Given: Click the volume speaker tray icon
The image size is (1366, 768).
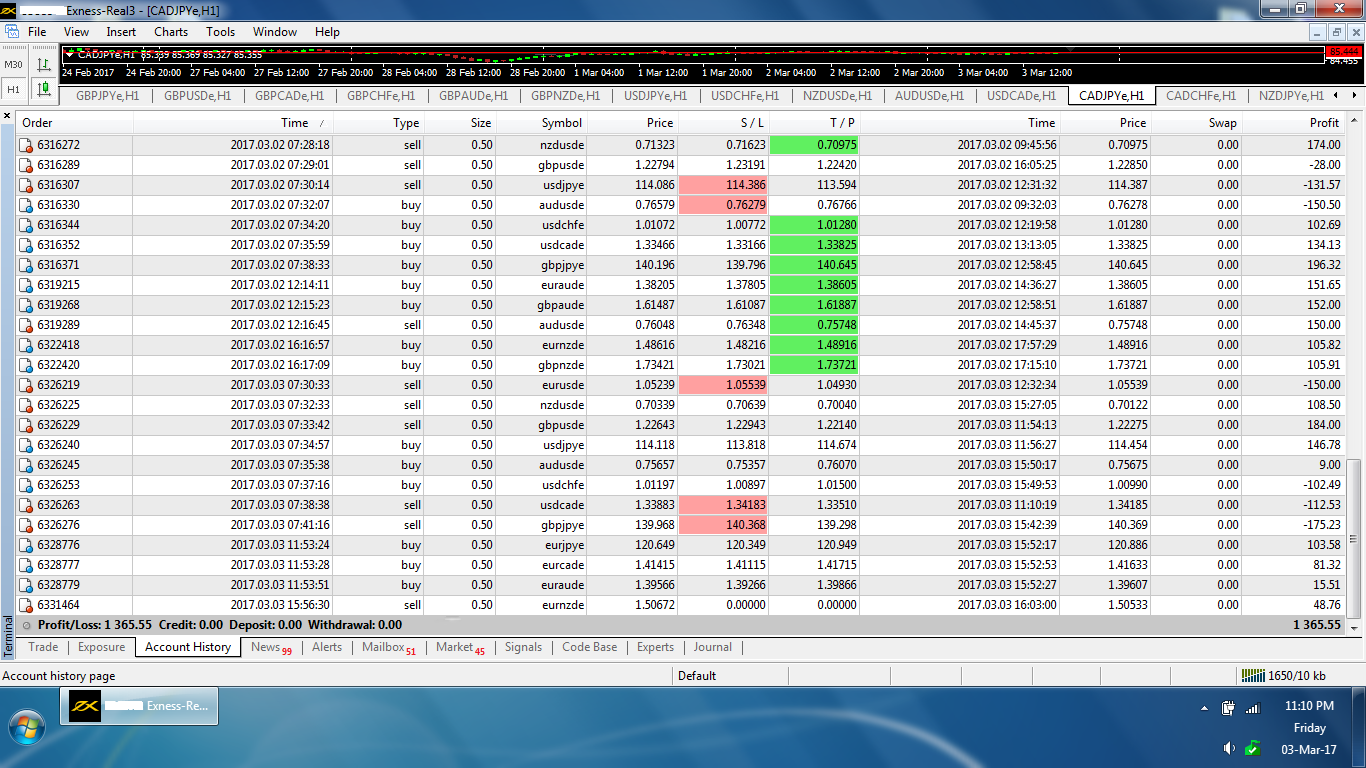Looking at the screenshot, I should coord(1229,748).
